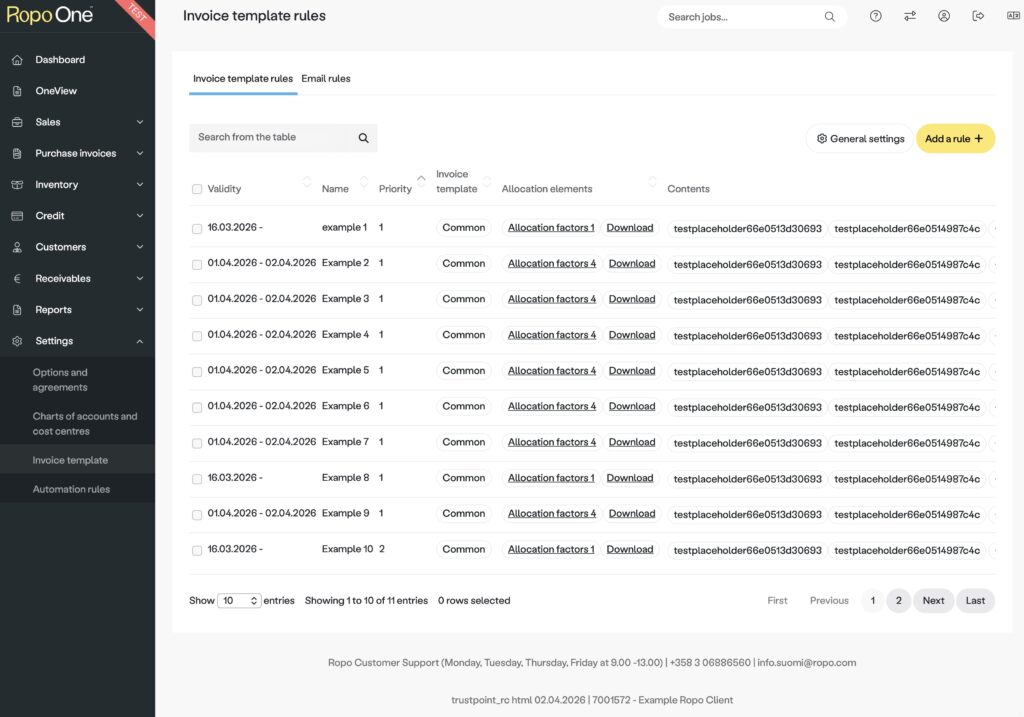The height and width of the screenshot is (717, 1024).
Task: Click Download link for Example 5
Action: 632,371
